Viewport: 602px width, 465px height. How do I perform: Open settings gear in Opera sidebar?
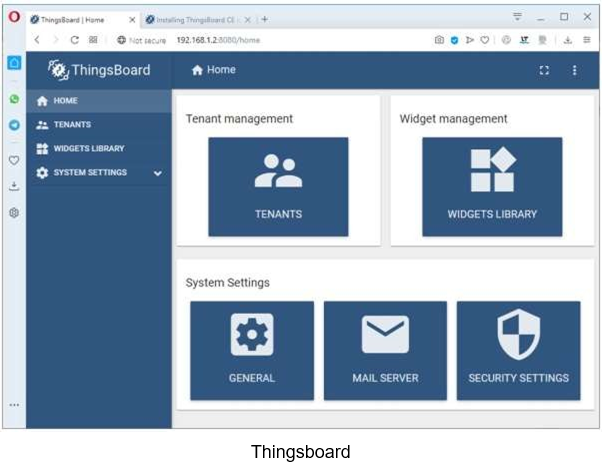14,212
